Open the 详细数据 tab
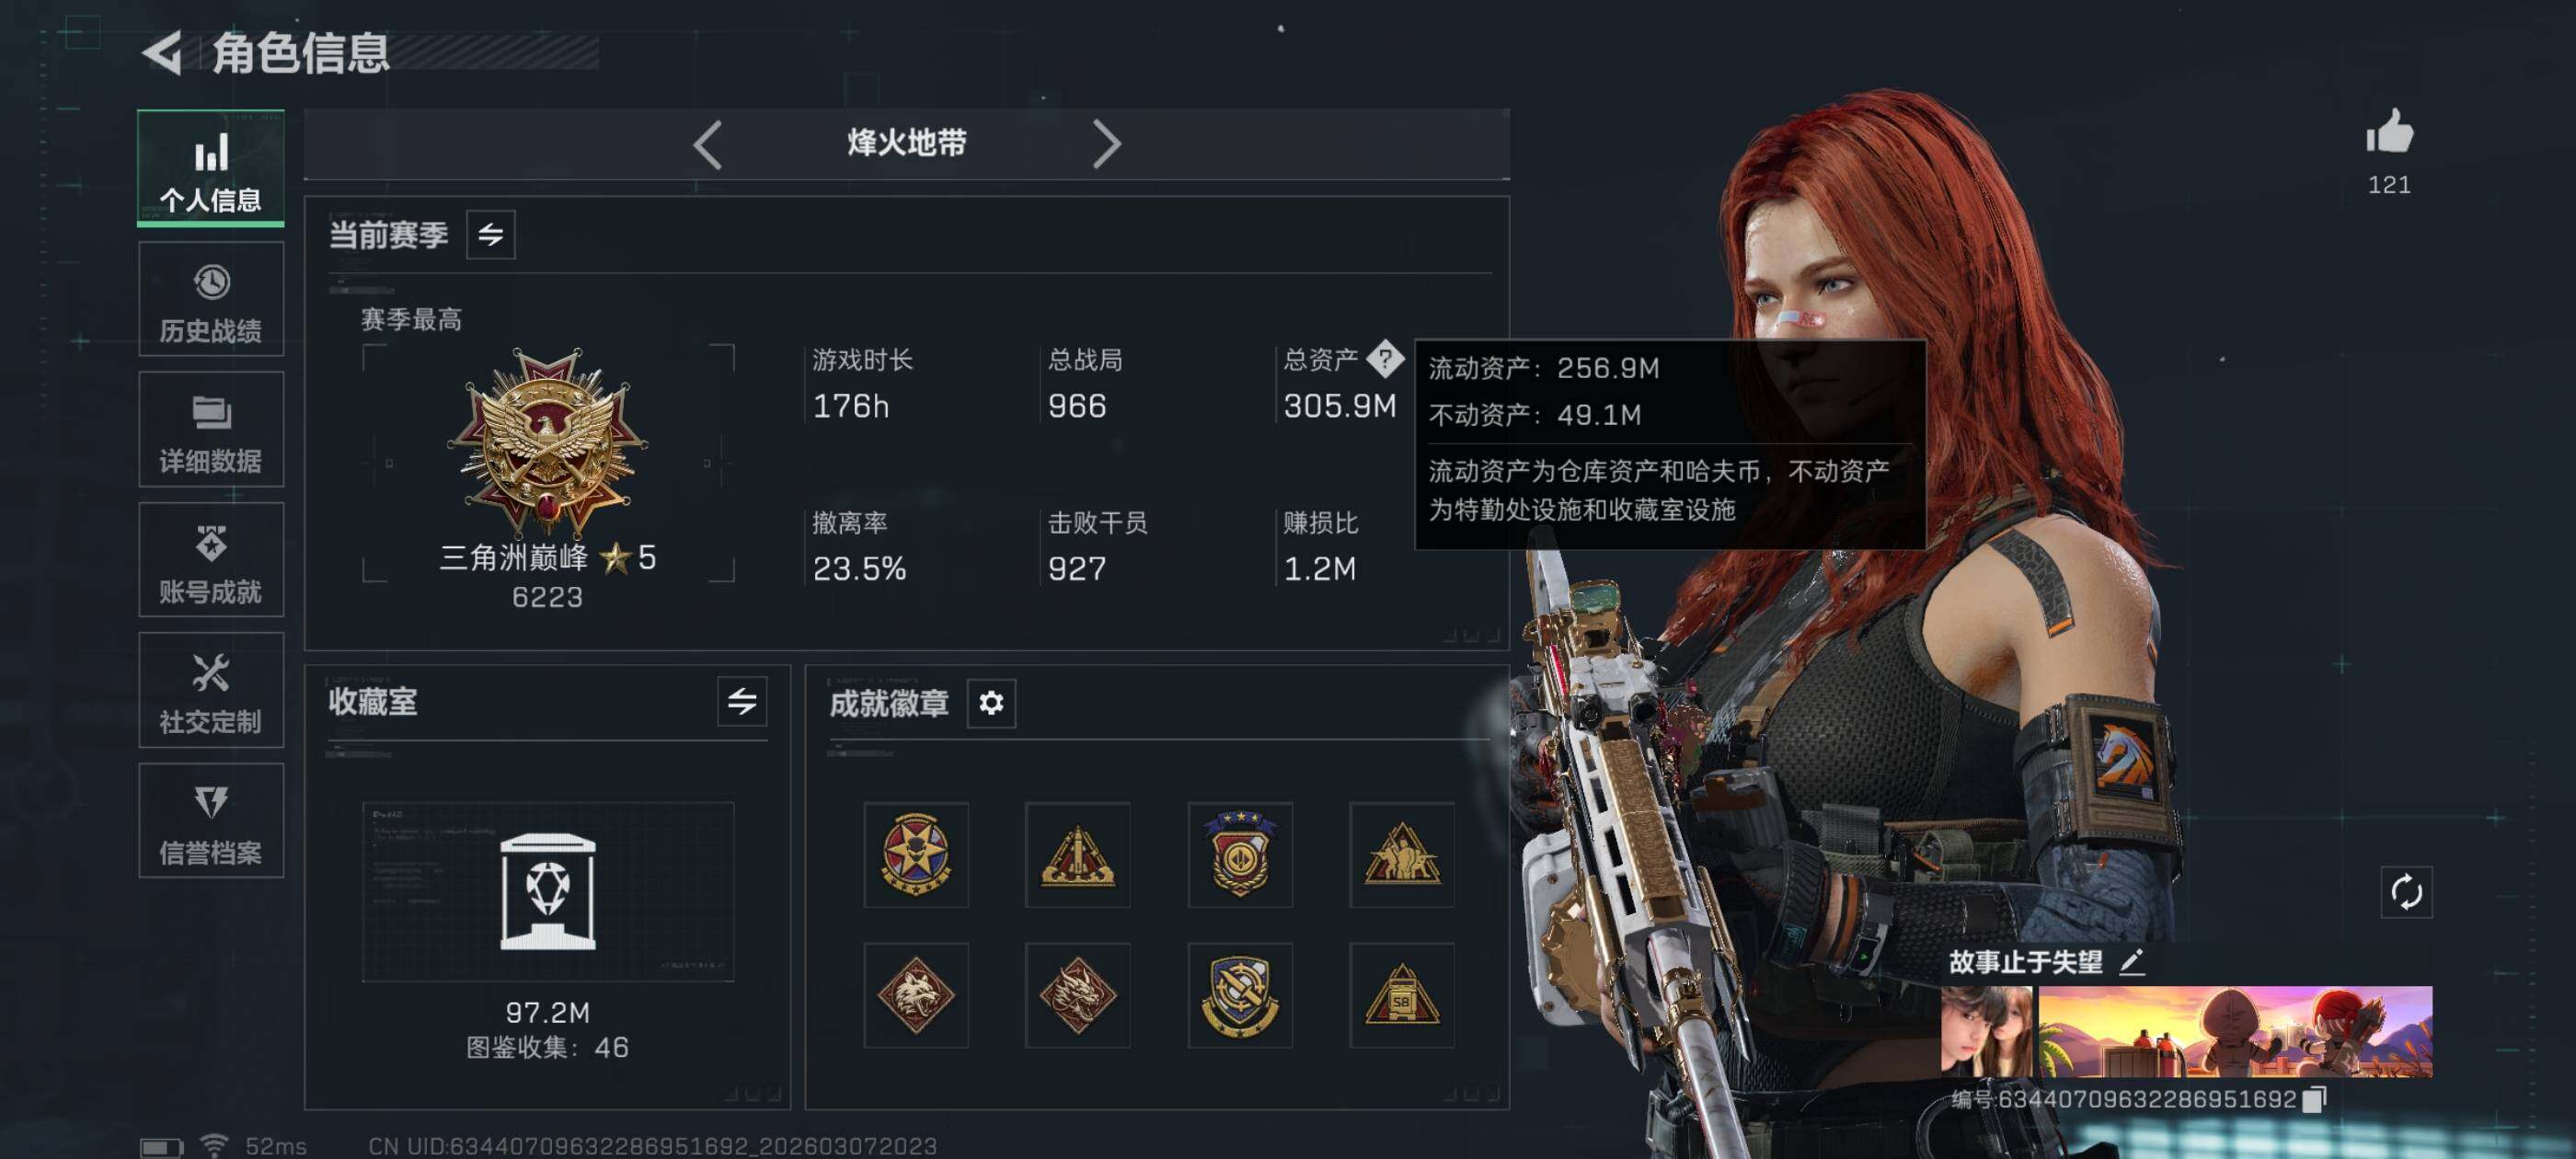 [211, 429]
